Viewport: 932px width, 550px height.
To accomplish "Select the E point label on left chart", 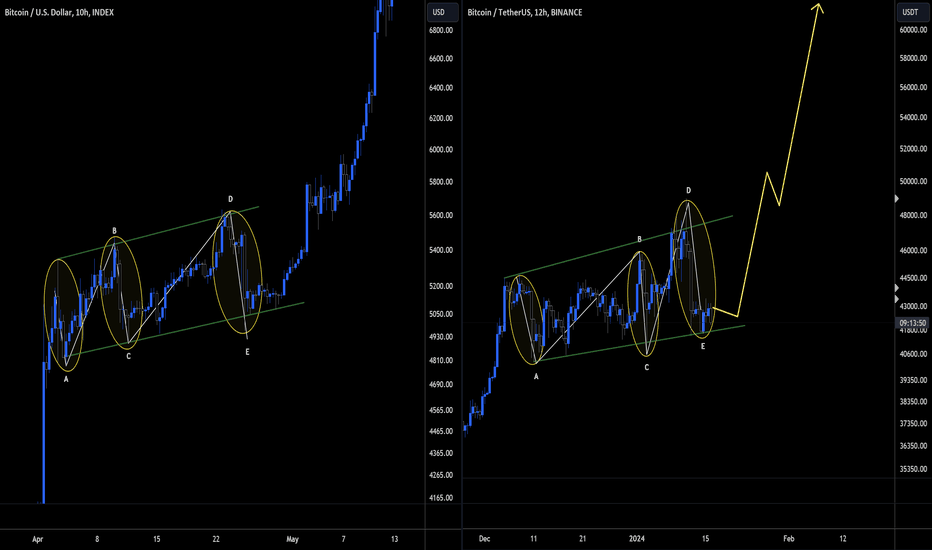I will pyautogui.click(x=247, y=352).
